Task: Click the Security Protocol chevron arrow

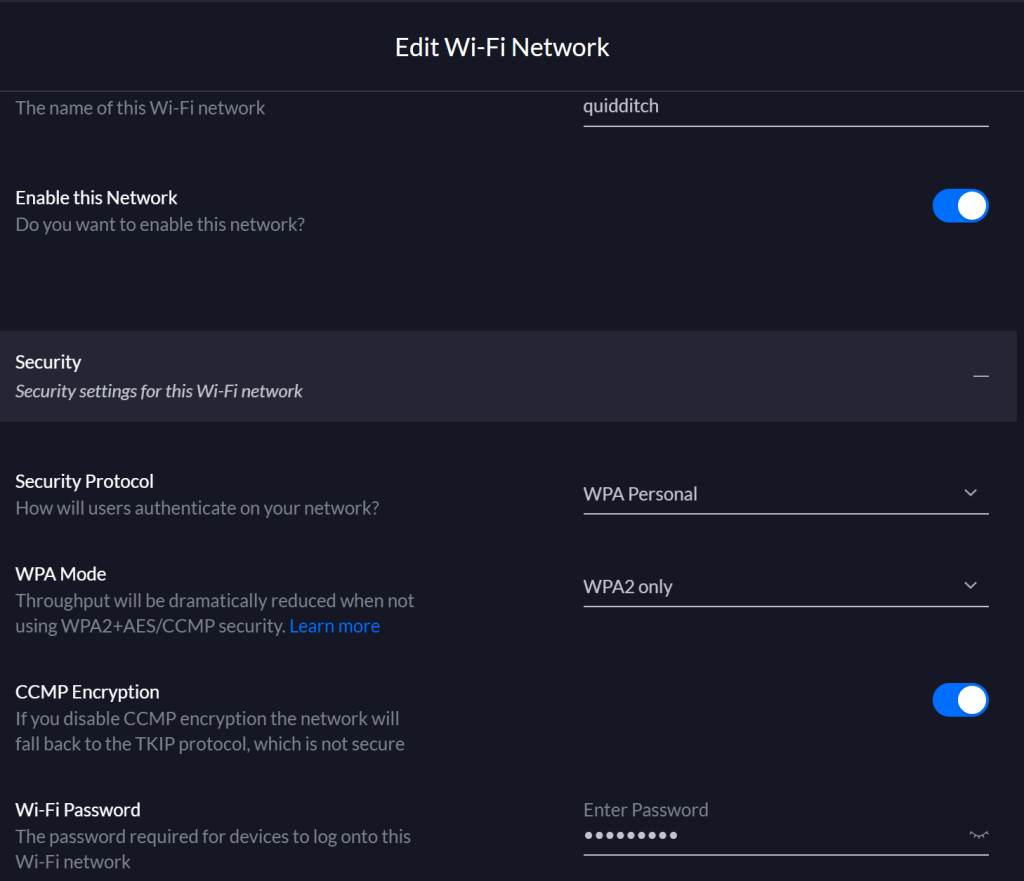Action: pyautogui.click(x=970, y=493)
